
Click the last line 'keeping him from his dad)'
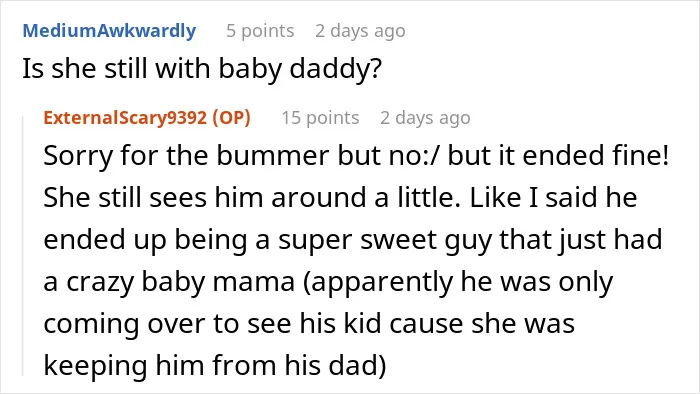(x=215, y=366)
